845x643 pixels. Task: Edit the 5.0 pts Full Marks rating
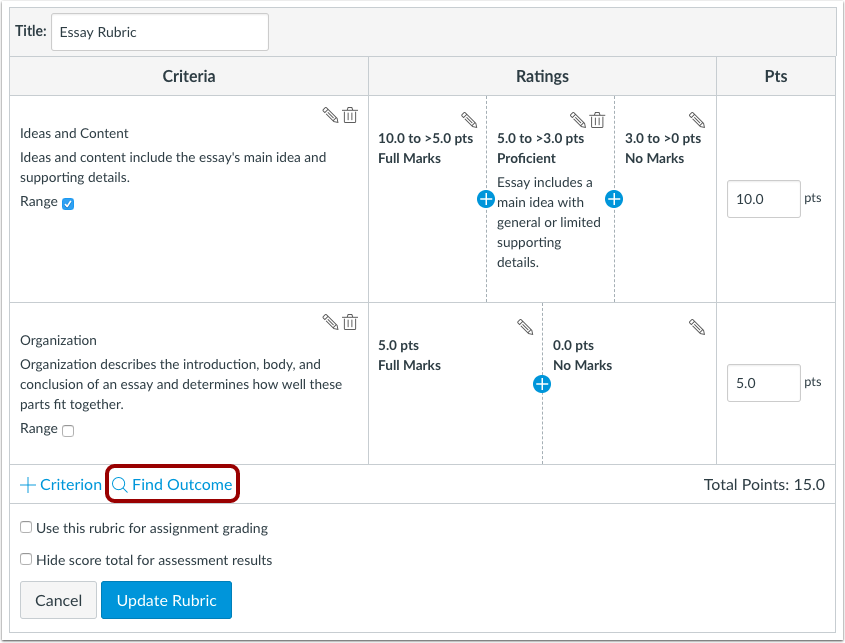pyautogui.click(x=525, y=327)
